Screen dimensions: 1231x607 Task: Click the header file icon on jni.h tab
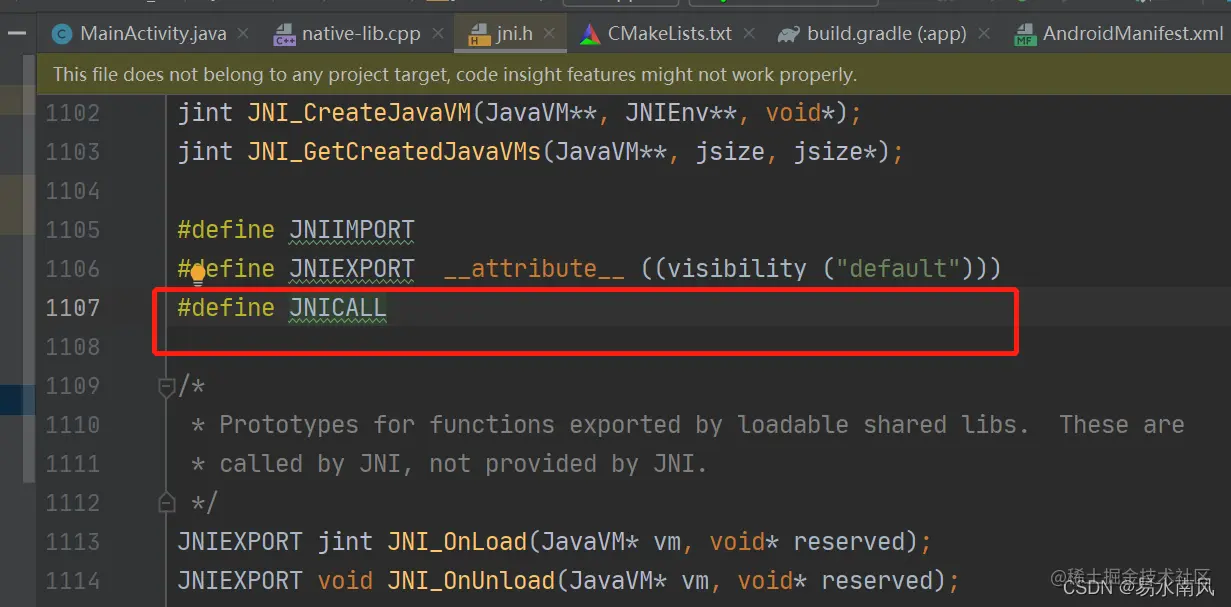pyautogui.click(x=478, y=35)
